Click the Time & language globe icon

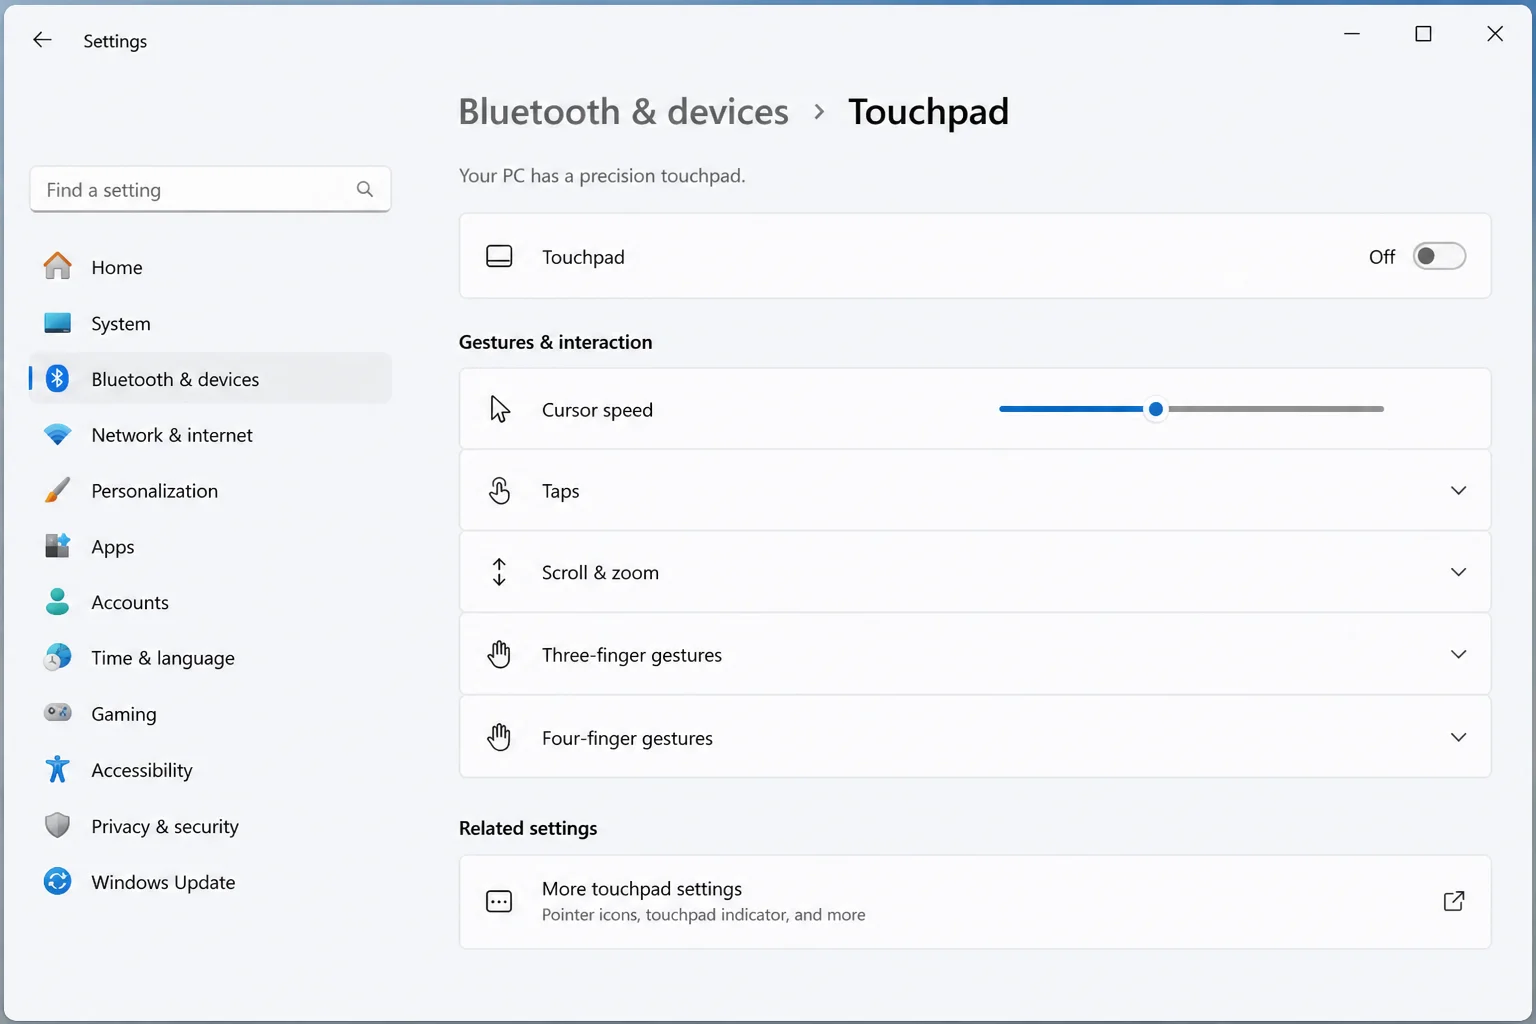click(58, 657)
